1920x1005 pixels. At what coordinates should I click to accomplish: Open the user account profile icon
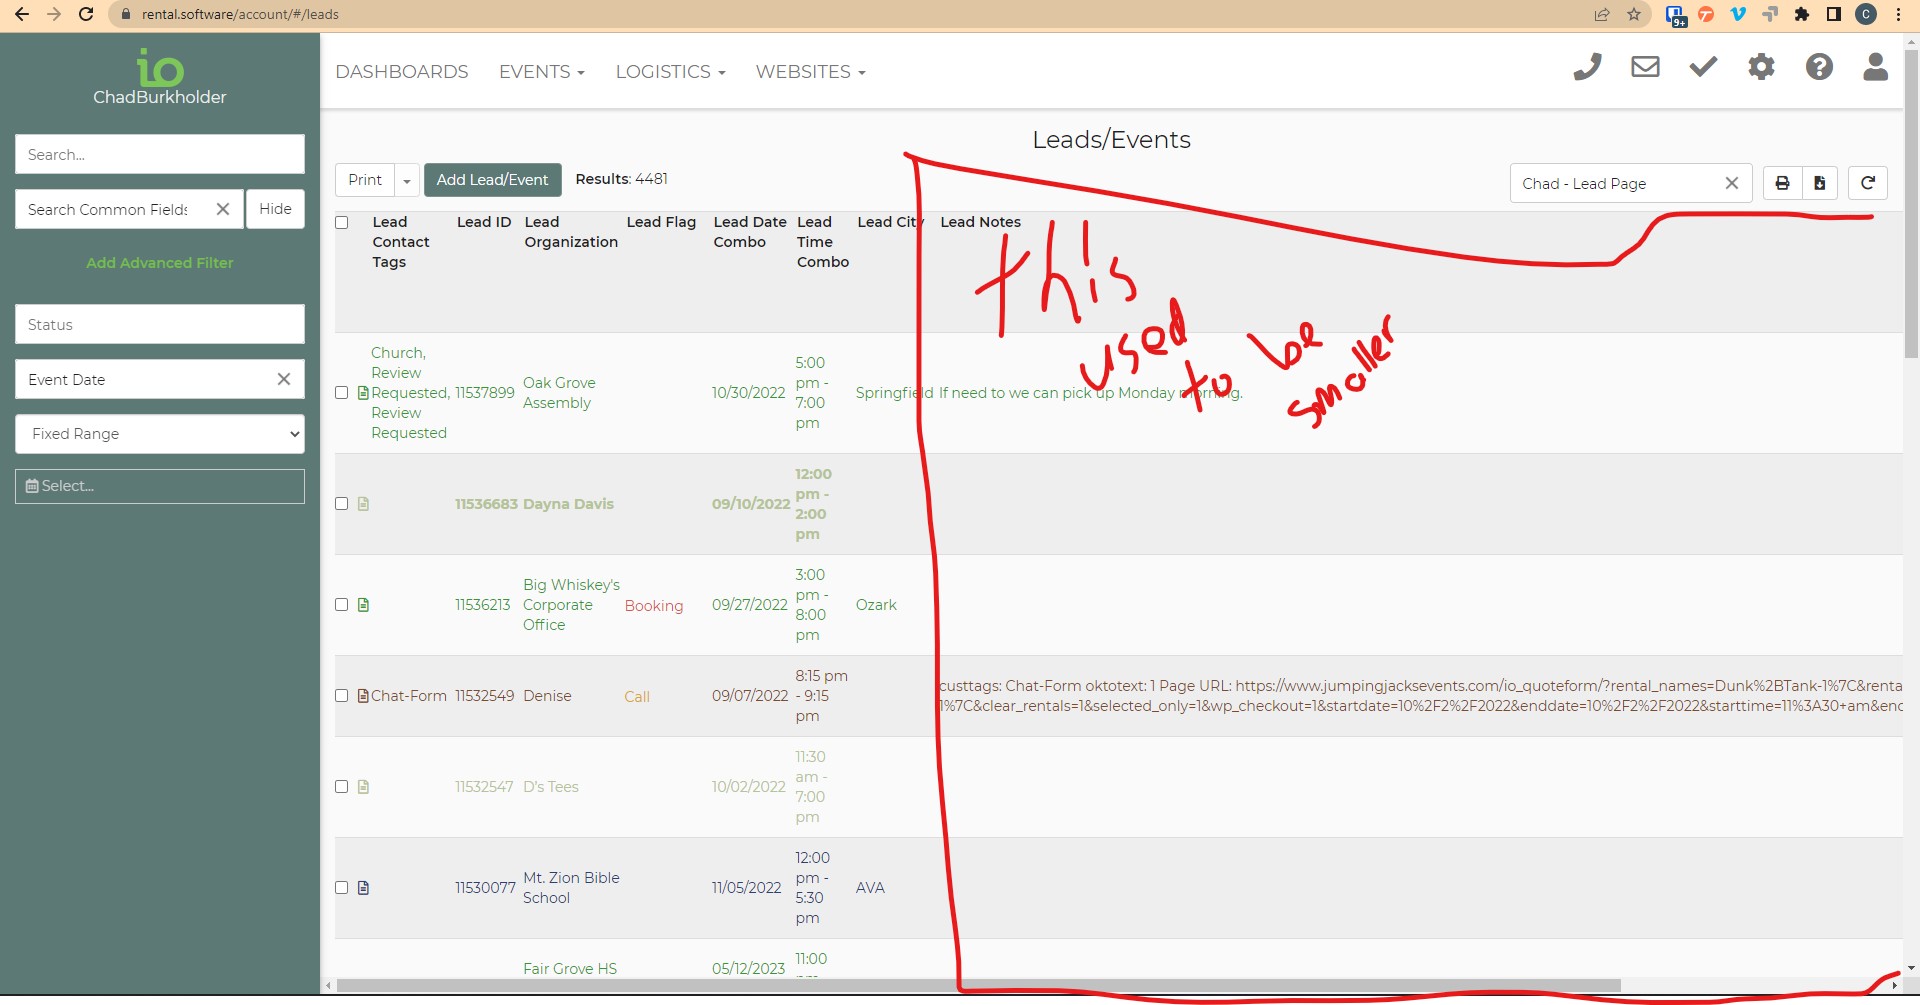coord(1875,68)
